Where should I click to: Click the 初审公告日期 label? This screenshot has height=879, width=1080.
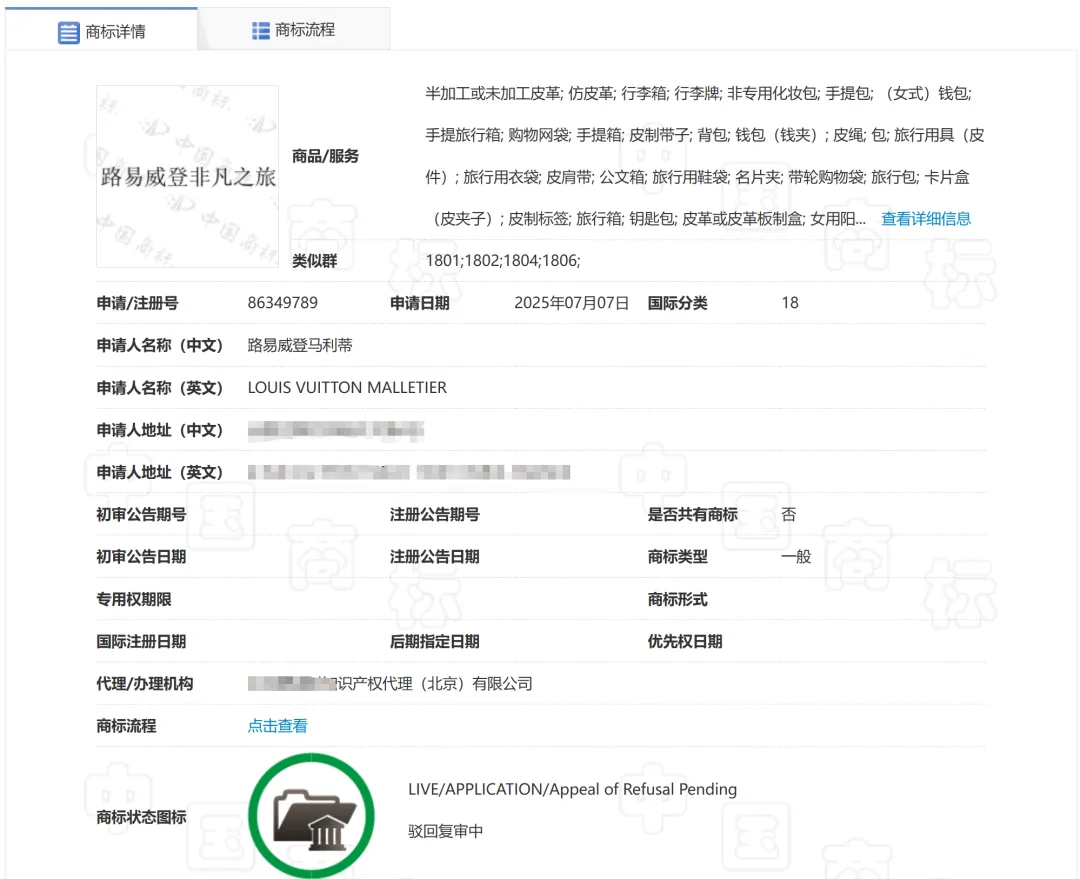coord(141,557)
